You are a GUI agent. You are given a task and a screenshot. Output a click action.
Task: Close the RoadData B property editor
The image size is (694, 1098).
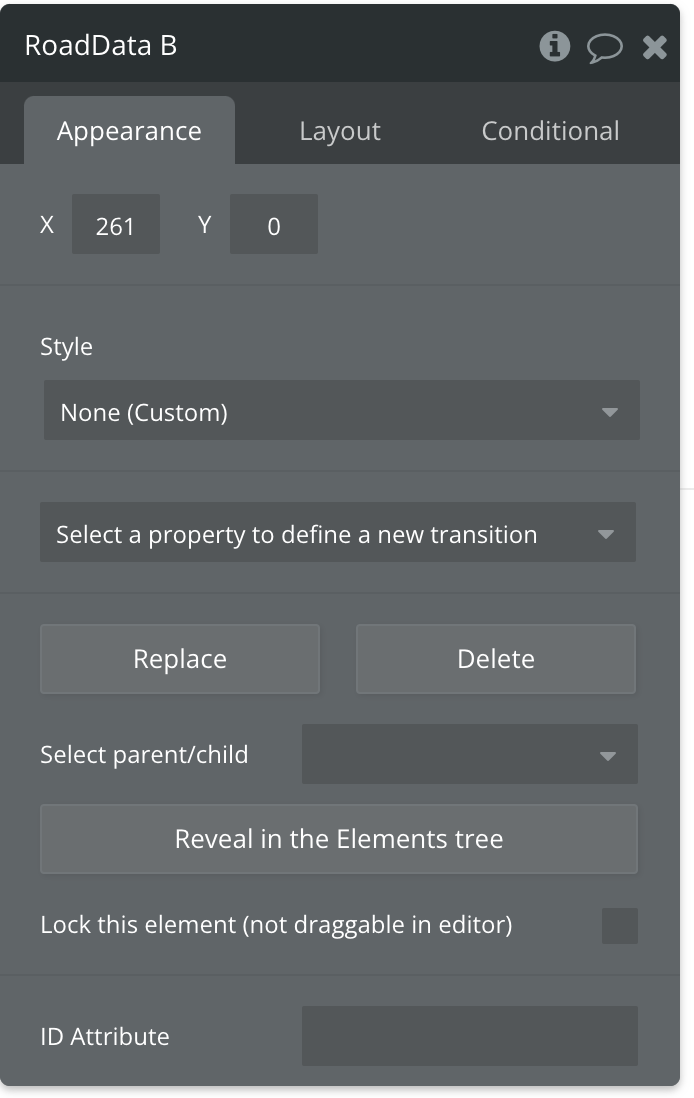(655, 47)
